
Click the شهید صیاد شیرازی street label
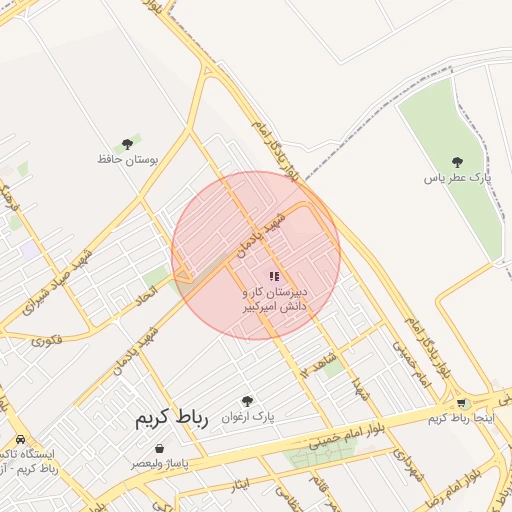point(57,283)
